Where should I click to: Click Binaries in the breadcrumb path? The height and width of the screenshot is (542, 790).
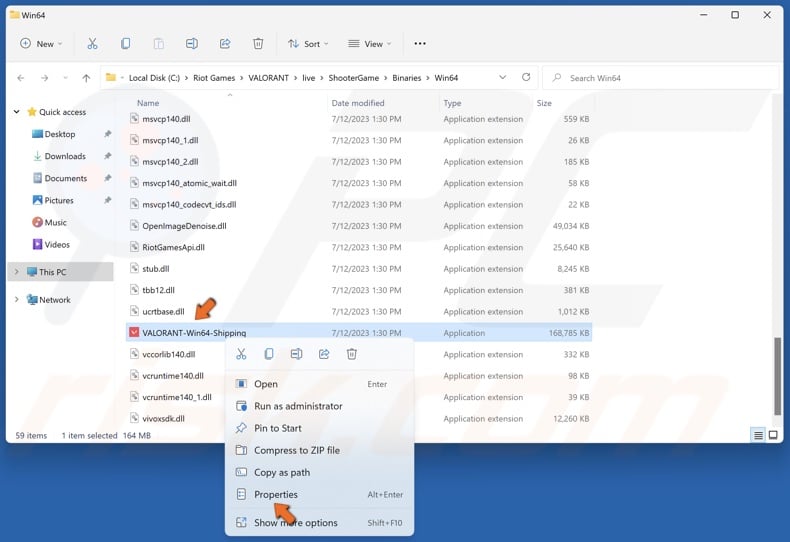click(407, 78)
